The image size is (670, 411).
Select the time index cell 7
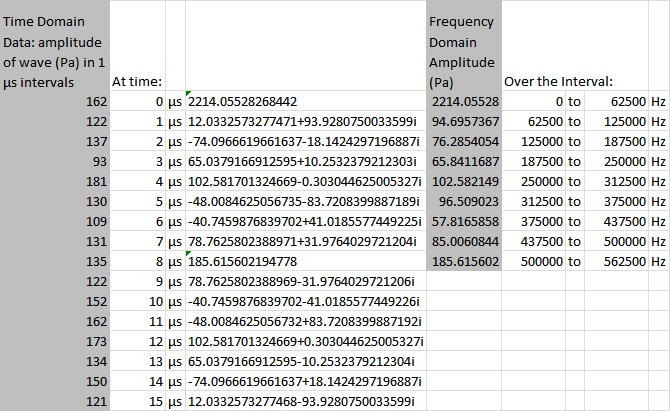tap(138, 241)
